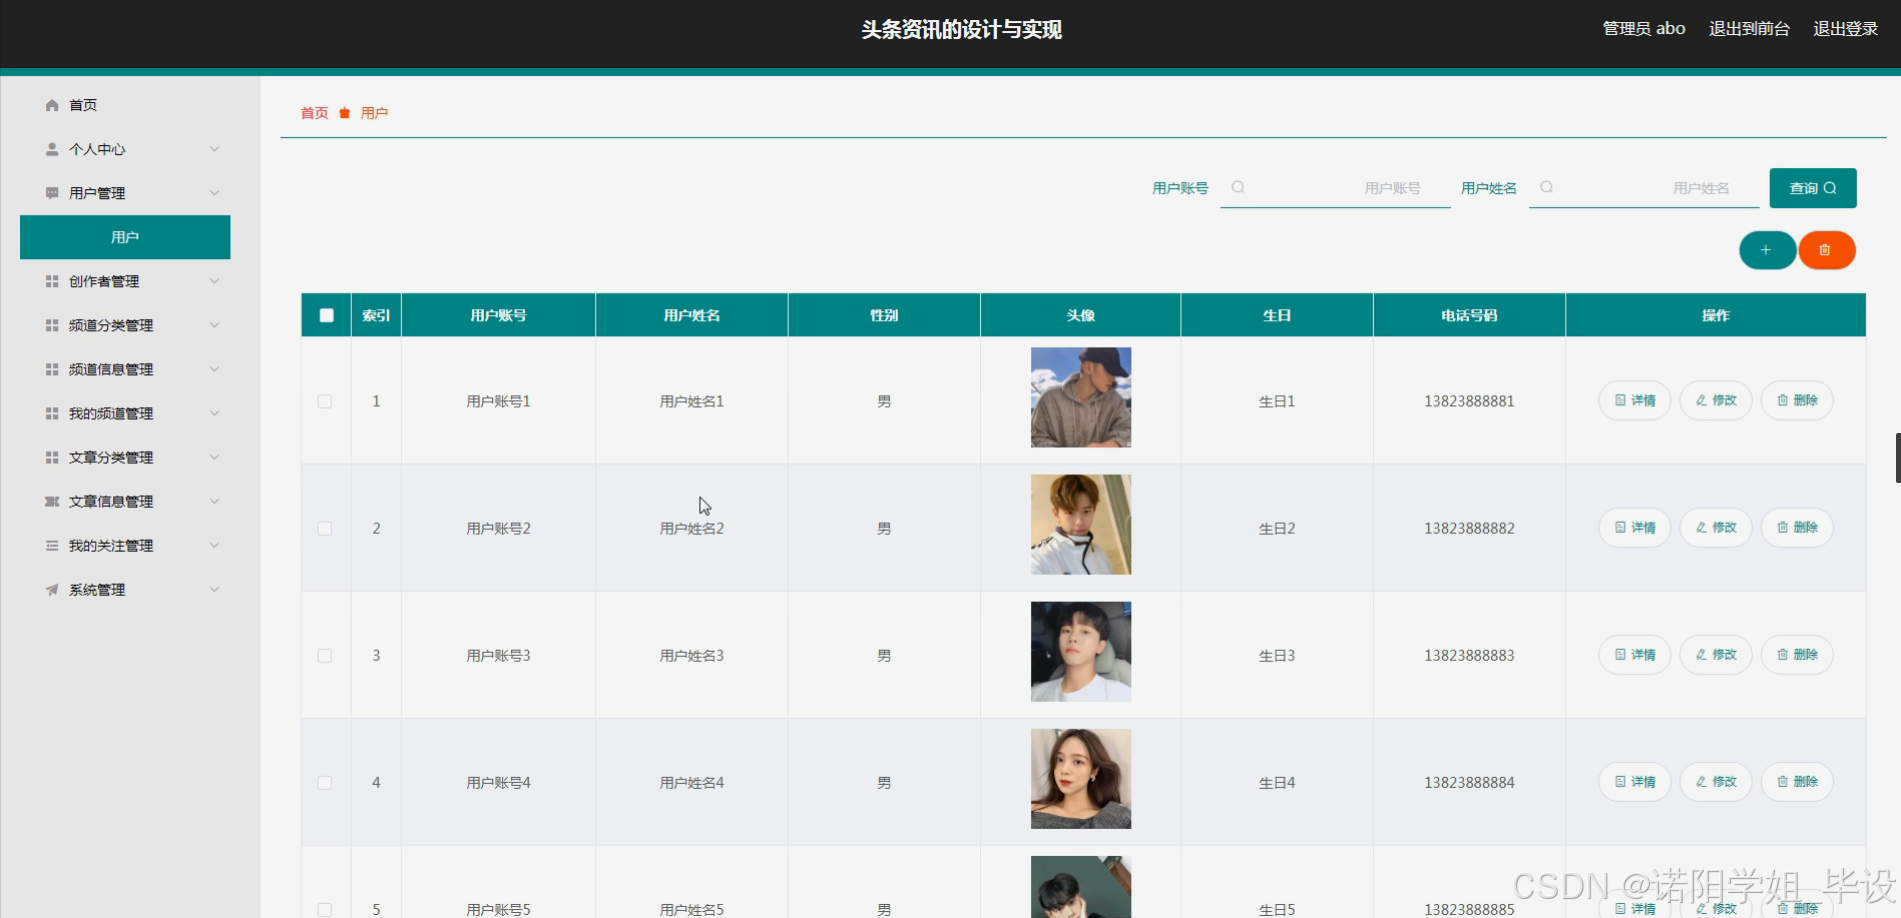This screenshot has width=1901, height=918.
Task: Check the row 5 checkbox 用户账号5
Action: pyautogui.click(x=325, y=909)
